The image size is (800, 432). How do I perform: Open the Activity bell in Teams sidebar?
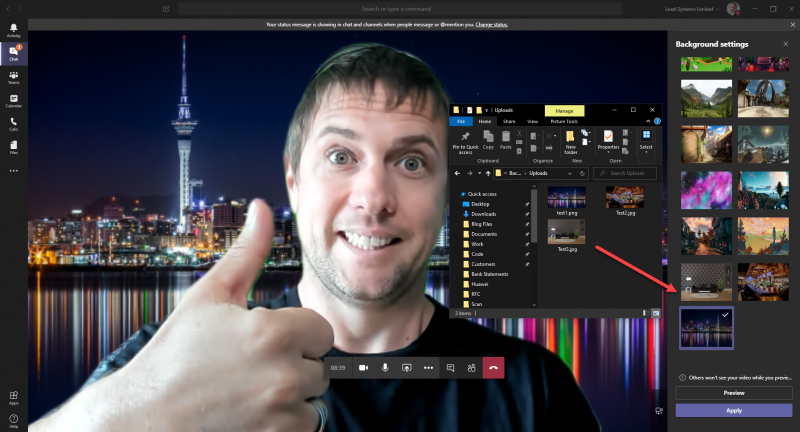[x=14, y=30]
